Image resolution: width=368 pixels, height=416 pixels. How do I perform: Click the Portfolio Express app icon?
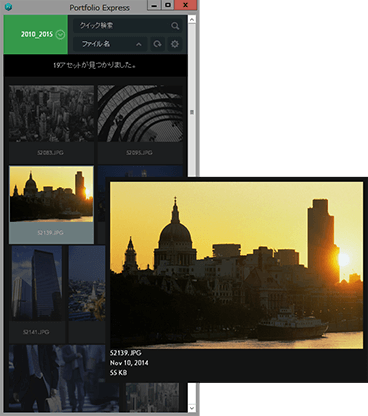pos(9,7)
